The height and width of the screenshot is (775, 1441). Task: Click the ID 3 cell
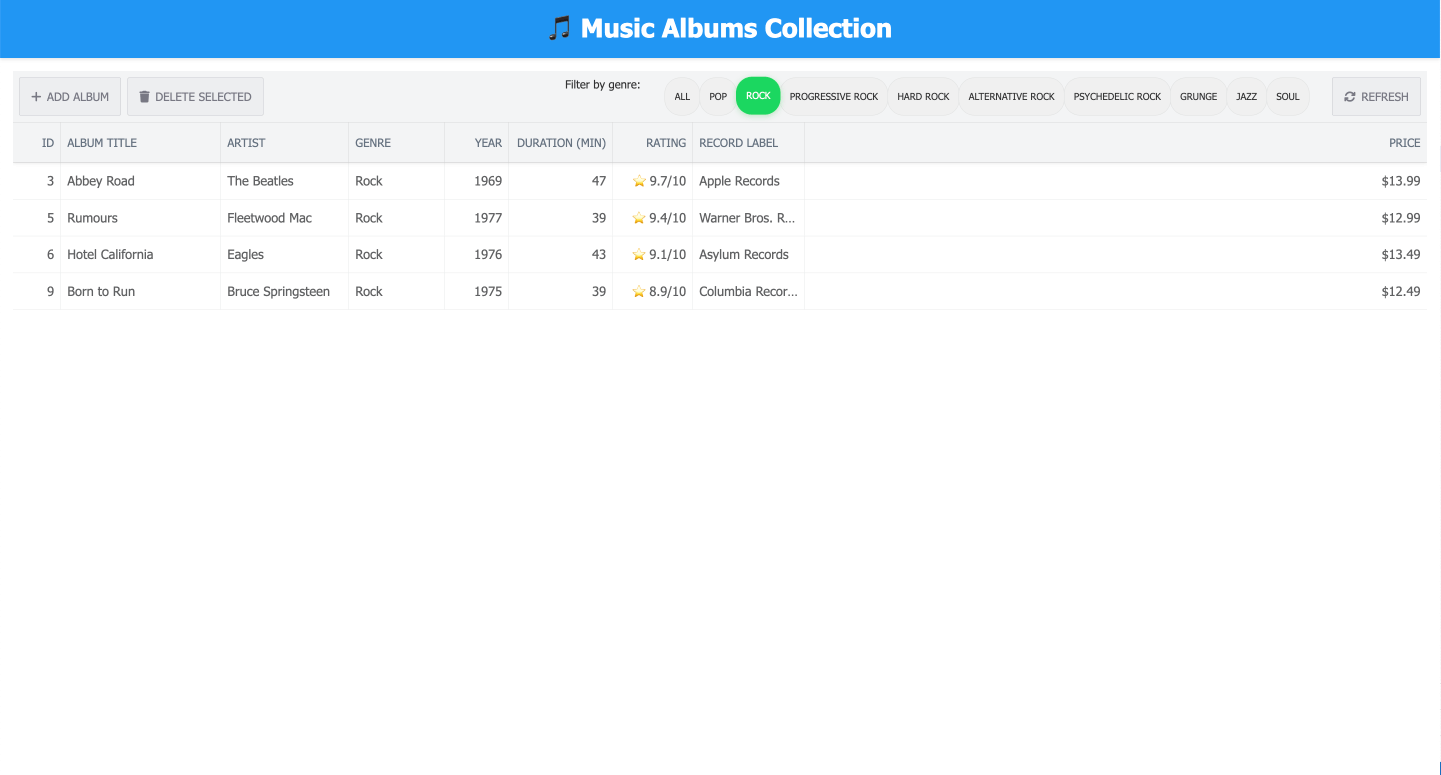(37, 181)
